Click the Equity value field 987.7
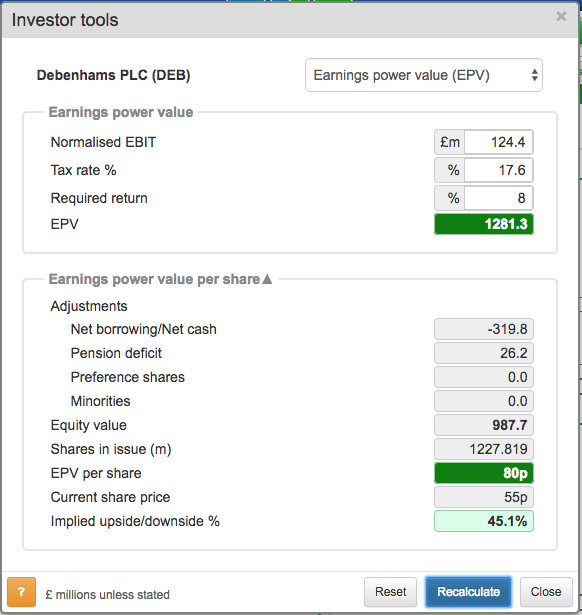 [484, 425]
